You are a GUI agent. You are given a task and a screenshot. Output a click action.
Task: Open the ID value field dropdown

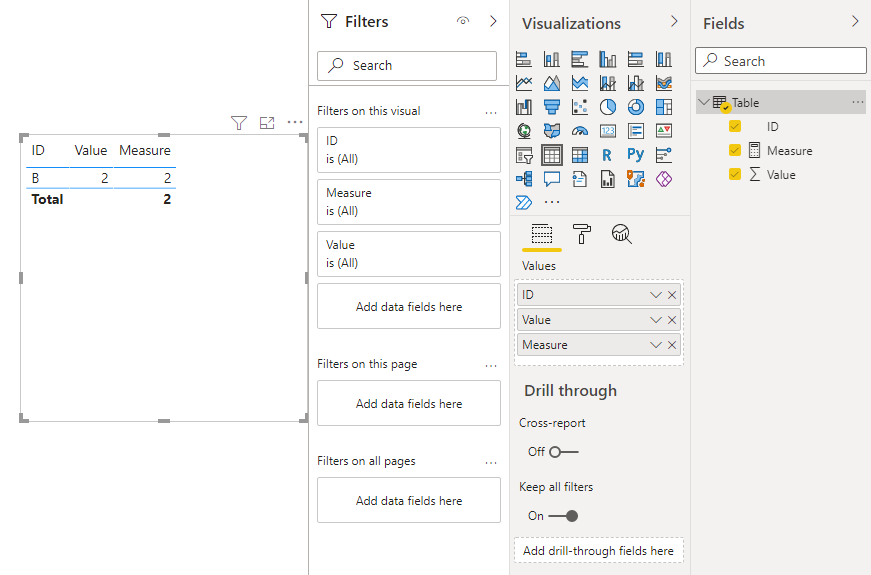click(655, 295)
